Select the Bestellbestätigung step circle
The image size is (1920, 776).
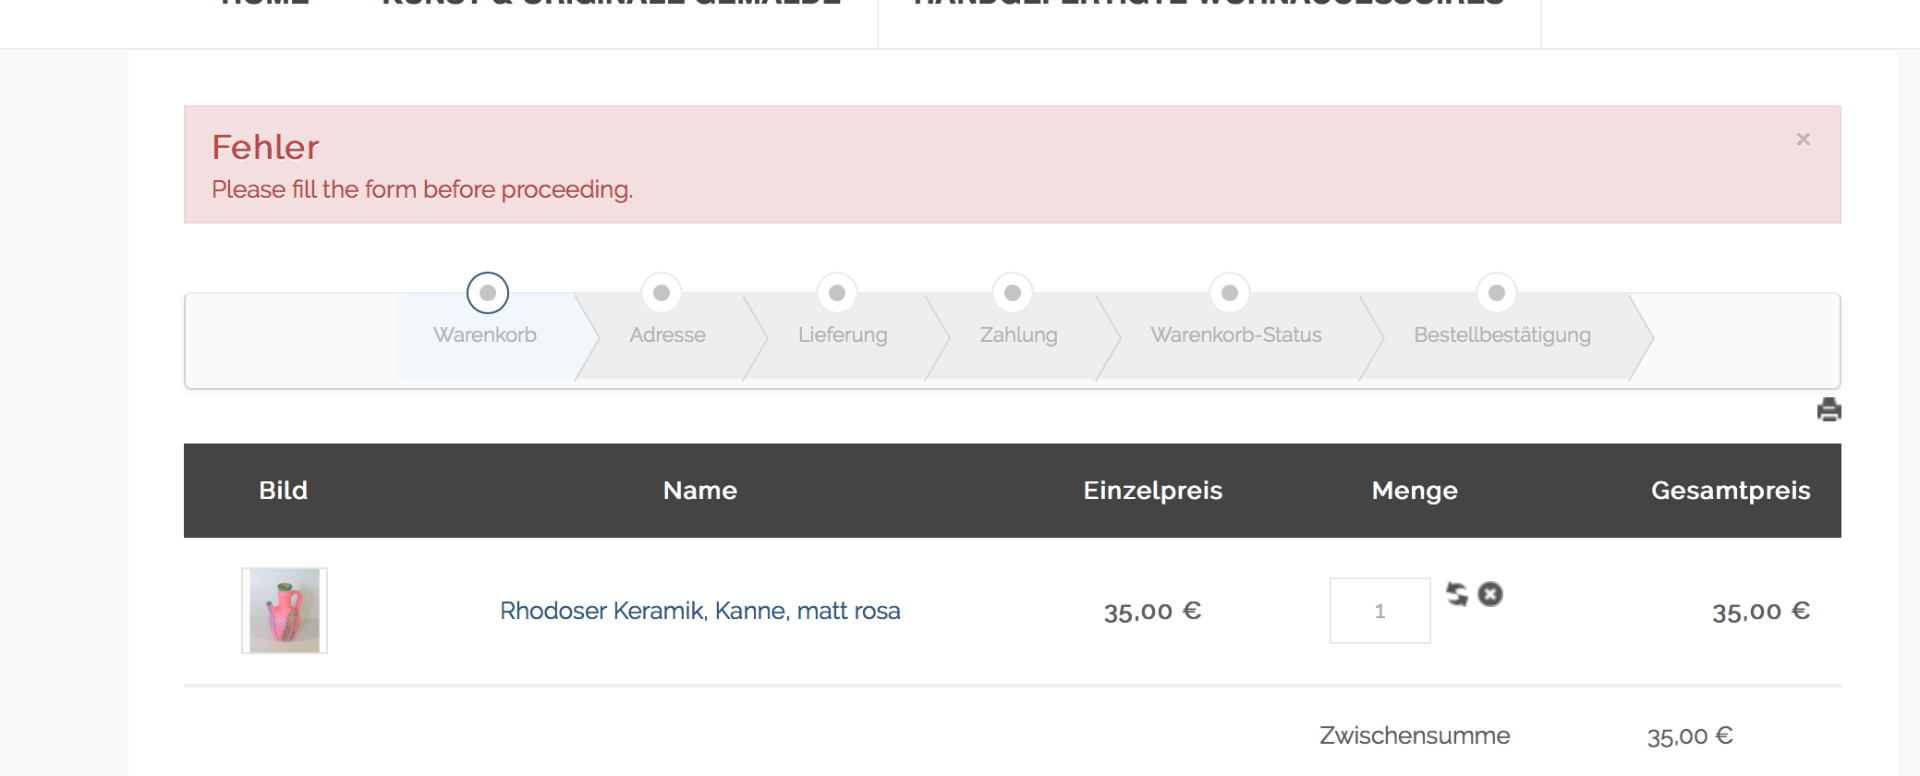pos(1496,293)
